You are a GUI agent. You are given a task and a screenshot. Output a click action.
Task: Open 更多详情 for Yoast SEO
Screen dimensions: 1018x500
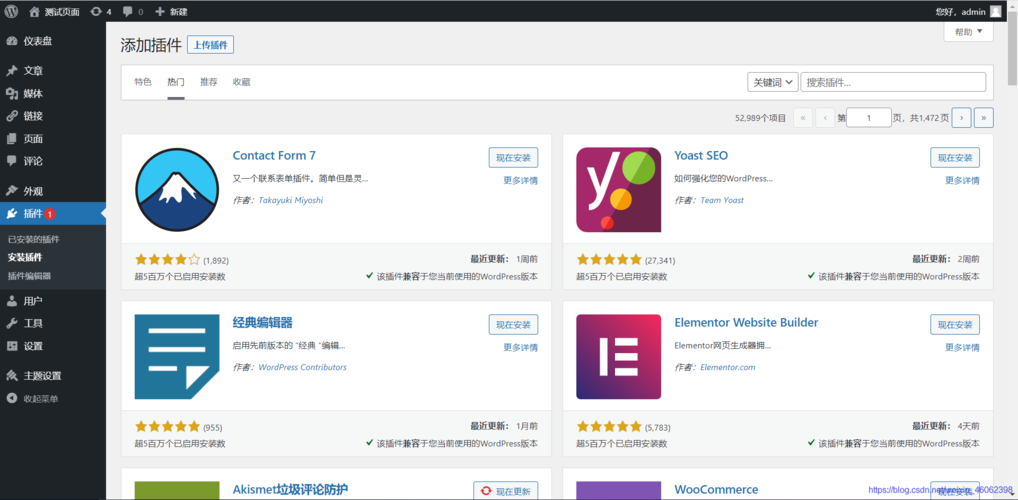[962, 181]
